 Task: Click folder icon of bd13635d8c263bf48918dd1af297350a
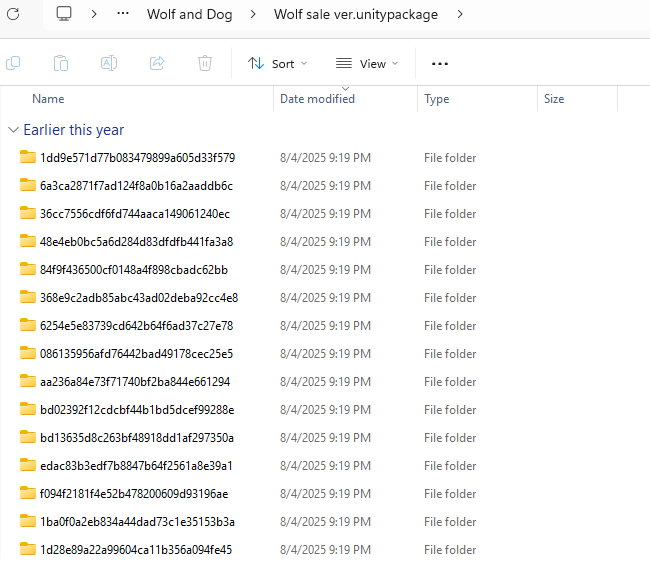point(28,437)
